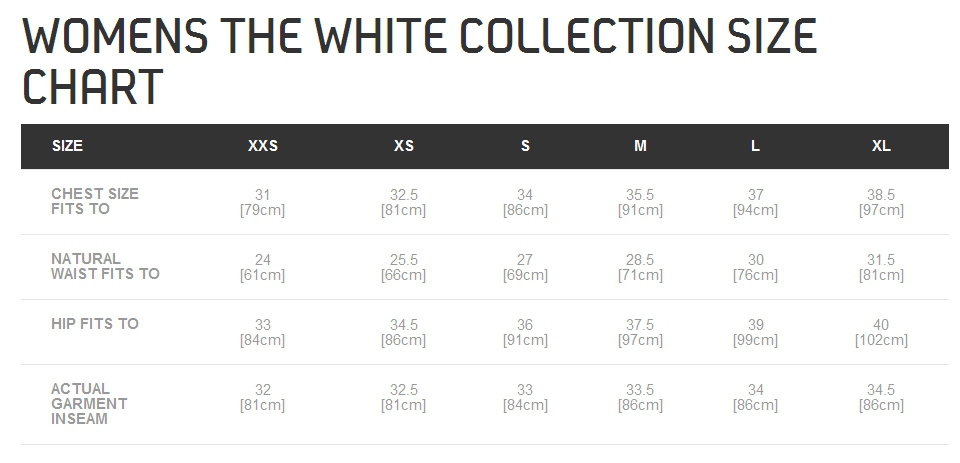Viewport: 960px width, 463px height.
Task: Select S waist value 27 [69cm]
Action: tap(525, 268)
